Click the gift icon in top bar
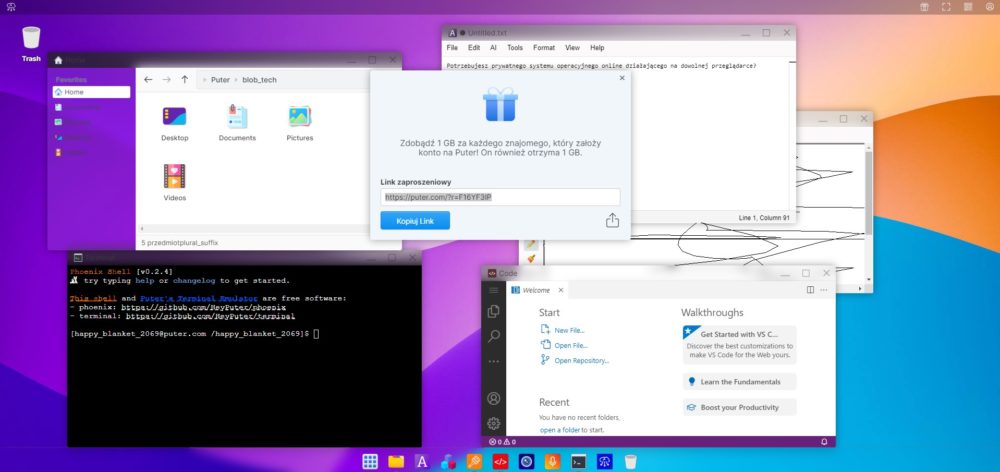This screenshot has width=1000, height=472. 924,7
